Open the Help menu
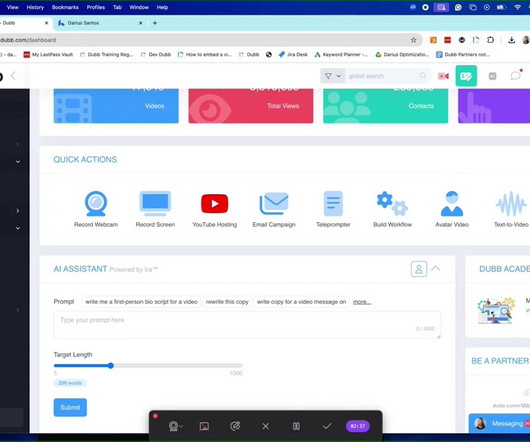Screen dimensions: 530x442 pos(162,7)
